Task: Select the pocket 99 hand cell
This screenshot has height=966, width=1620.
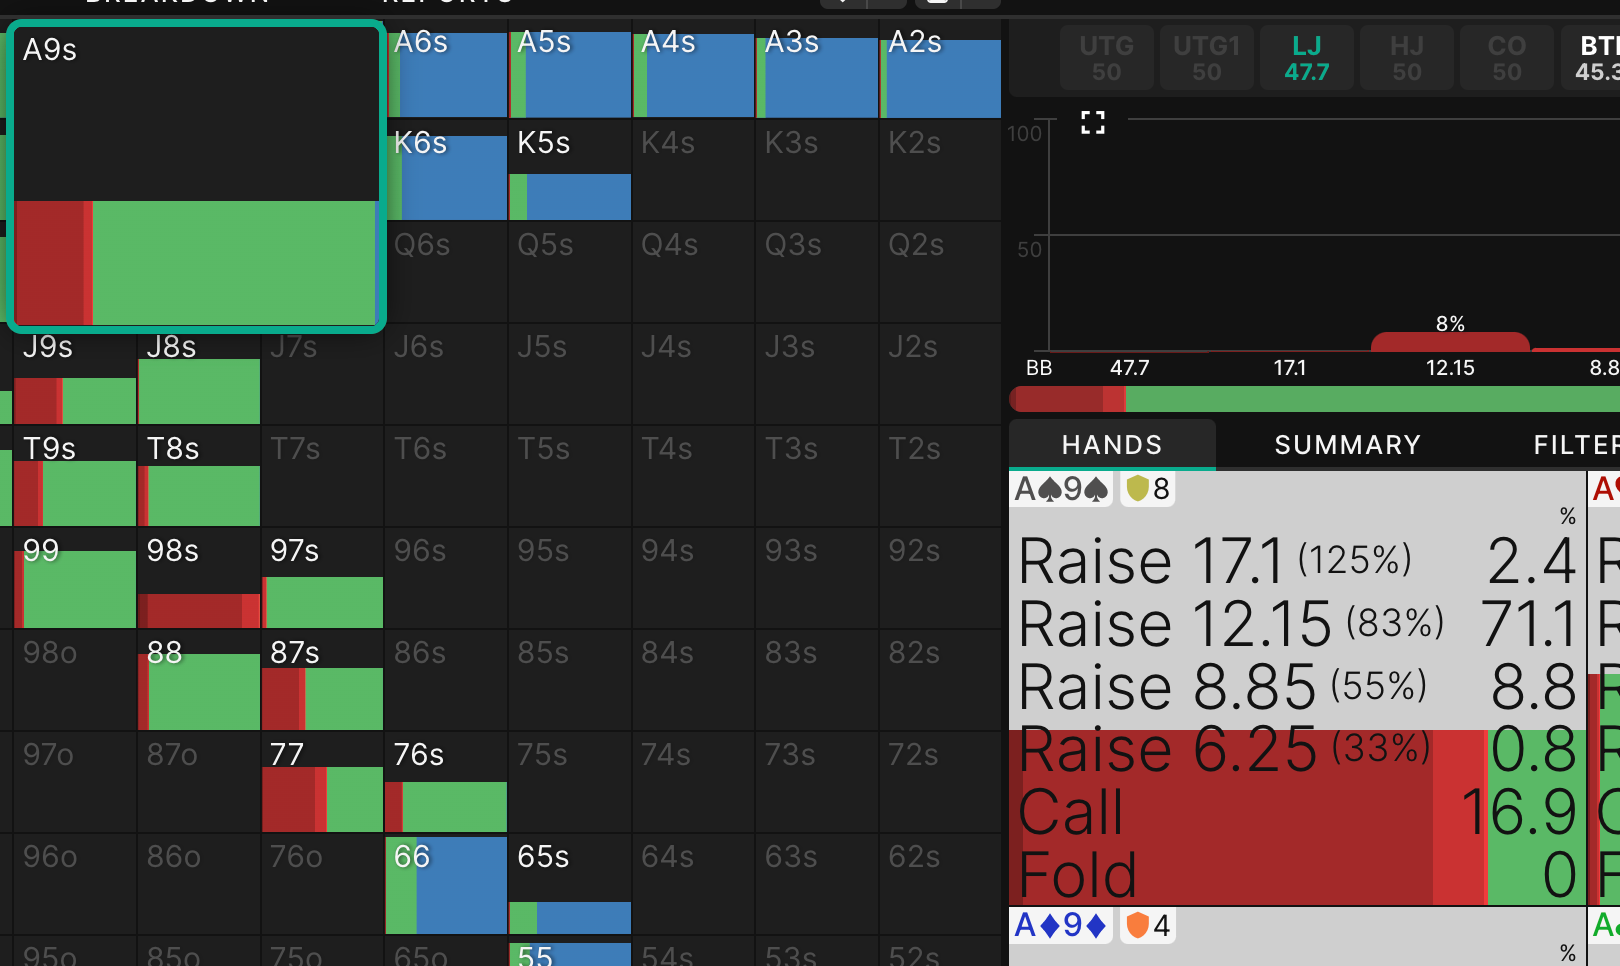Action: 75,579
